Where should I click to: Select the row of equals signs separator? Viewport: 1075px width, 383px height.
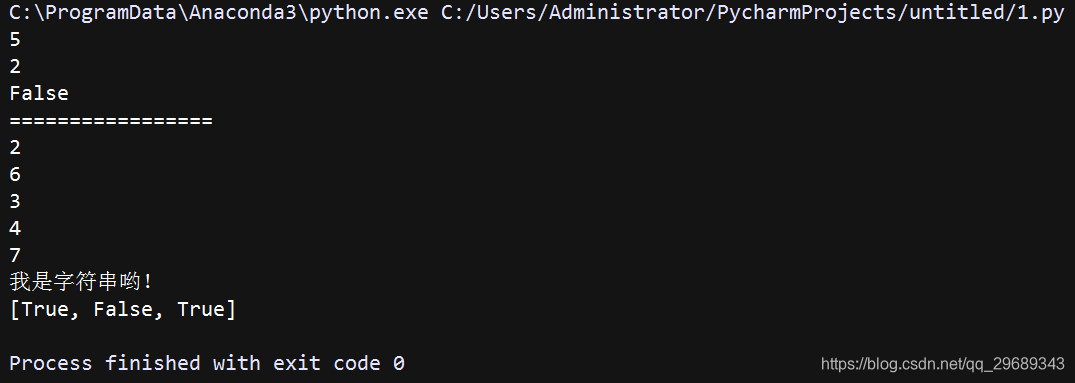click(111, 121)
